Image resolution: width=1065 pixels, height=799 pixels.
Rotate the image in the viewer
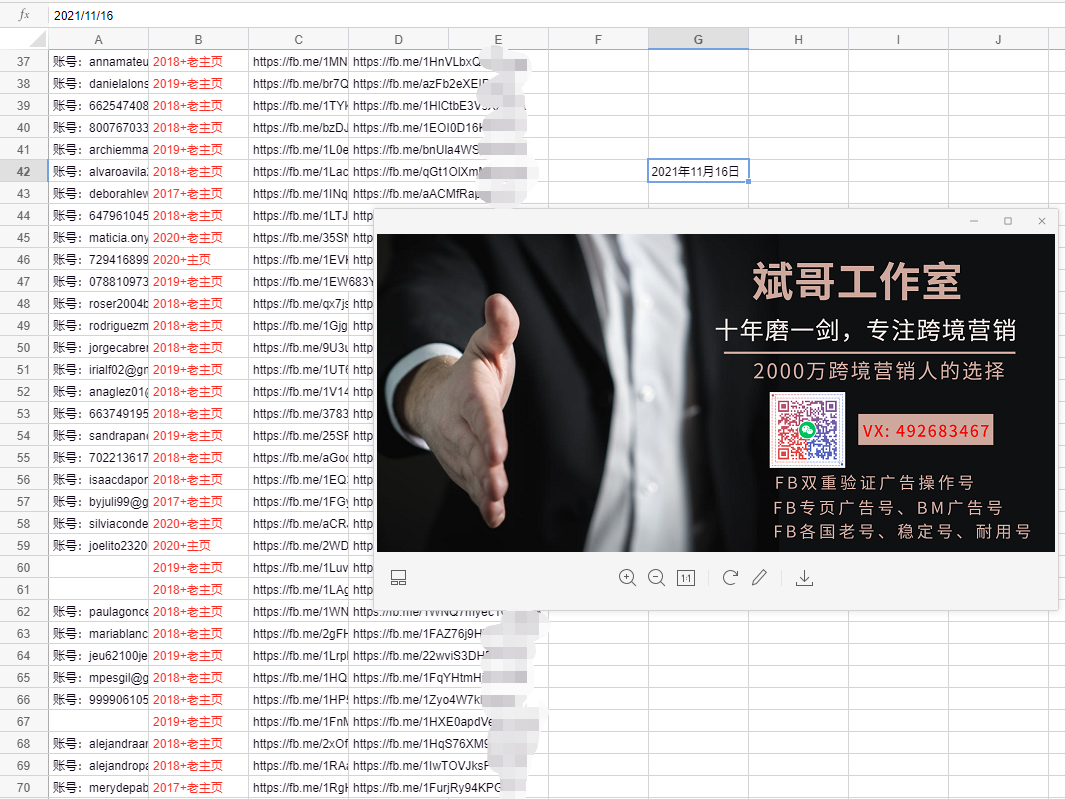pyautogui.click(x=730, y=578)
